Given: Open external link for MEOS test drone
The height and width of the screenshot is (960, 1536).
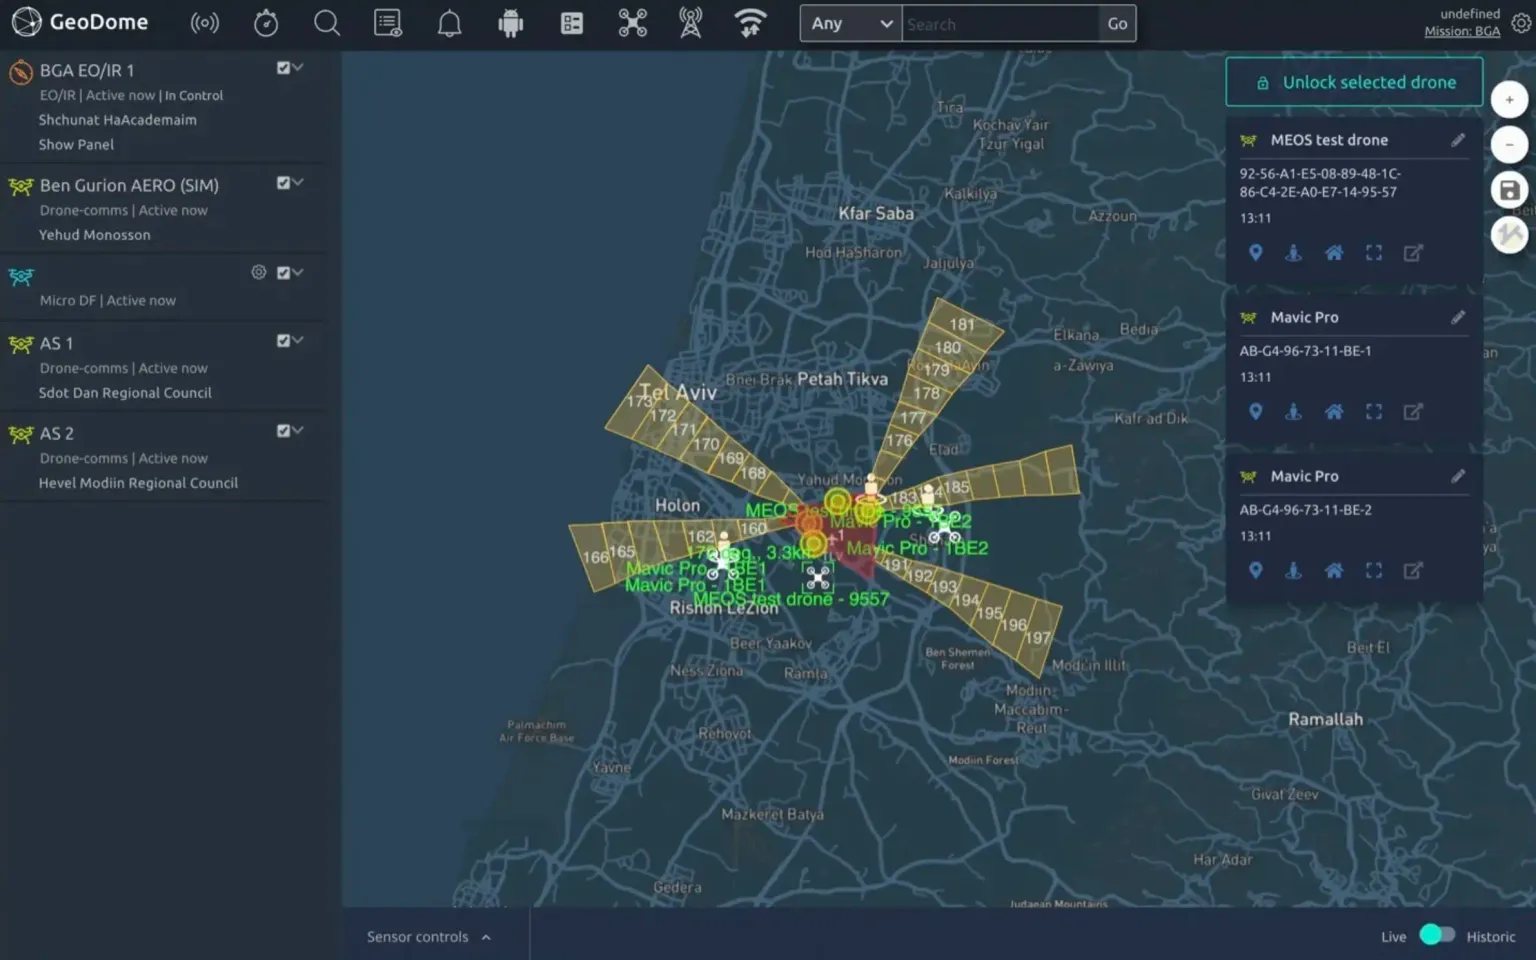Looking at the screenshot, I should [1413, 253].
